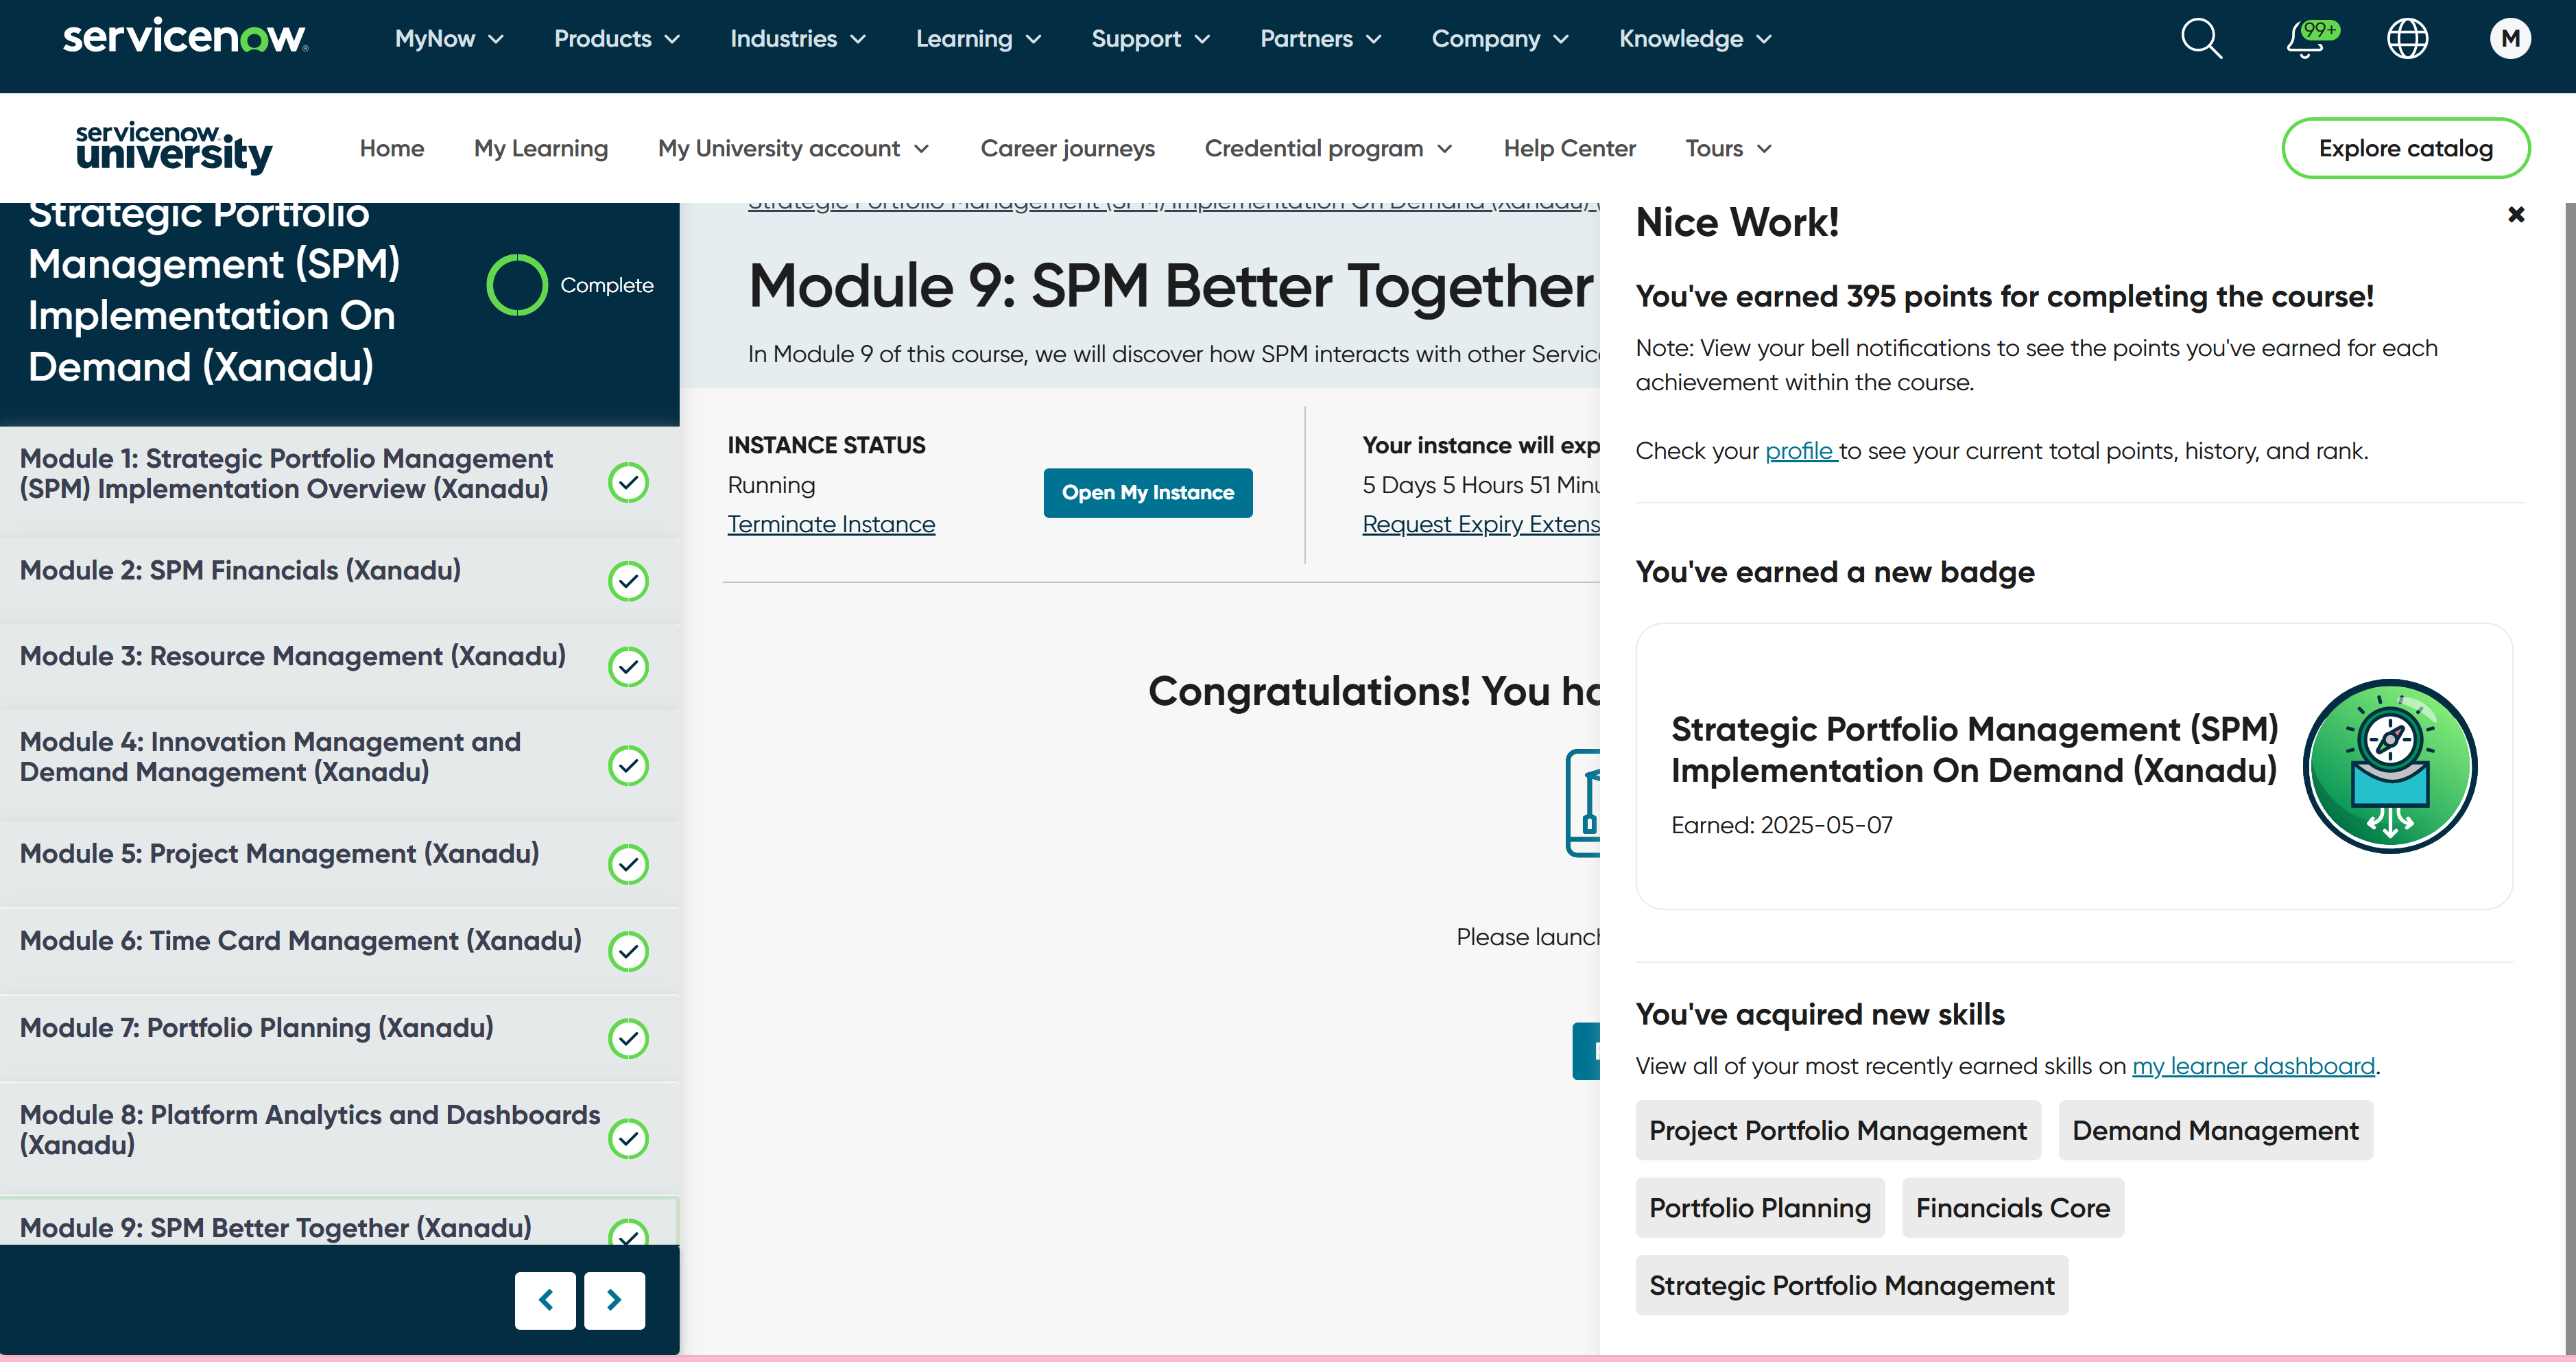Viewport: 2576px width, 1362px height.
Task: Click the globe language icon
Action: [2407, 39]
